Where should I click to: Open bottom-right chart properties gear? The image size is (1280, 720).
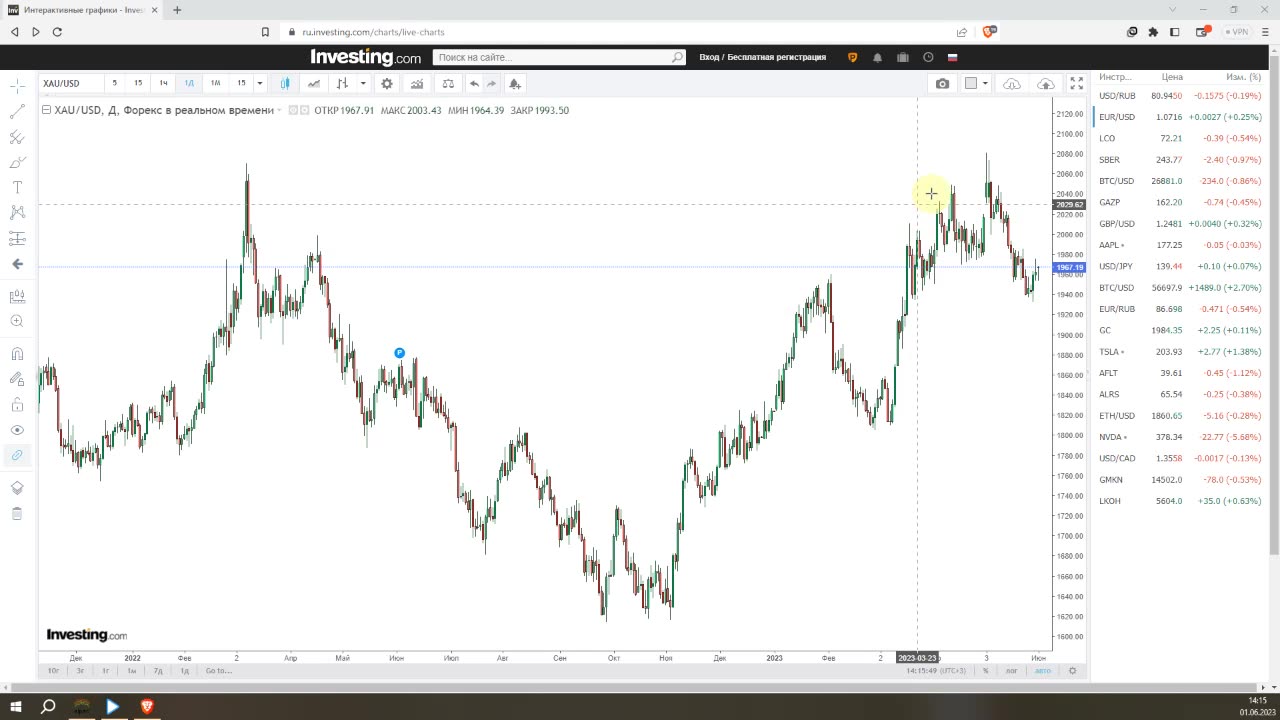coord(1072,670)
